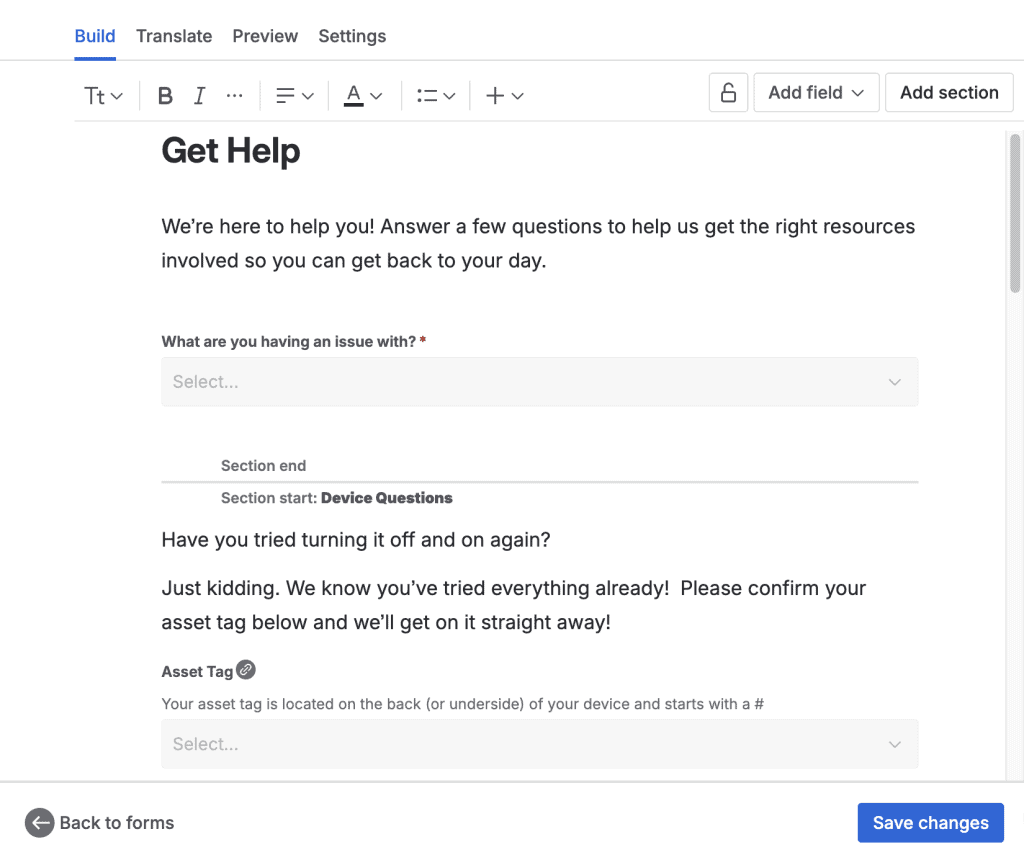Screen dimensions: 1024x860
Task: Toggle the form lock icon
Action: click(x=728, y=93)
